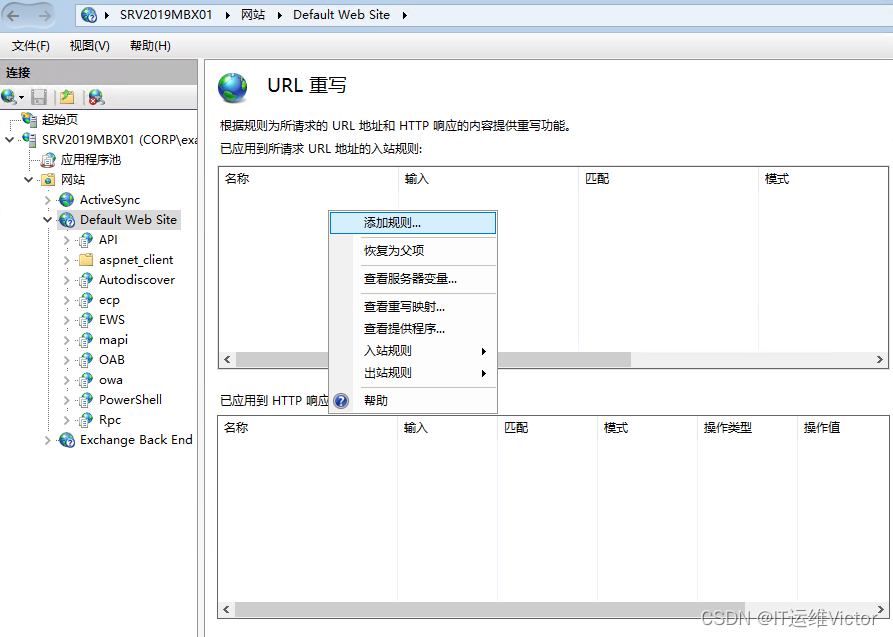
Task: Open the 出站规则 submenu arrow
Action: [484, 374]
